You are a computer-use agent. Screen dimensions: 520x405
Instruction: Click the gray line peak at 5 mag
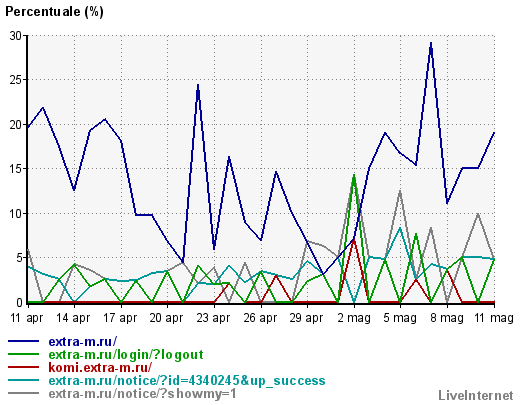400,191
